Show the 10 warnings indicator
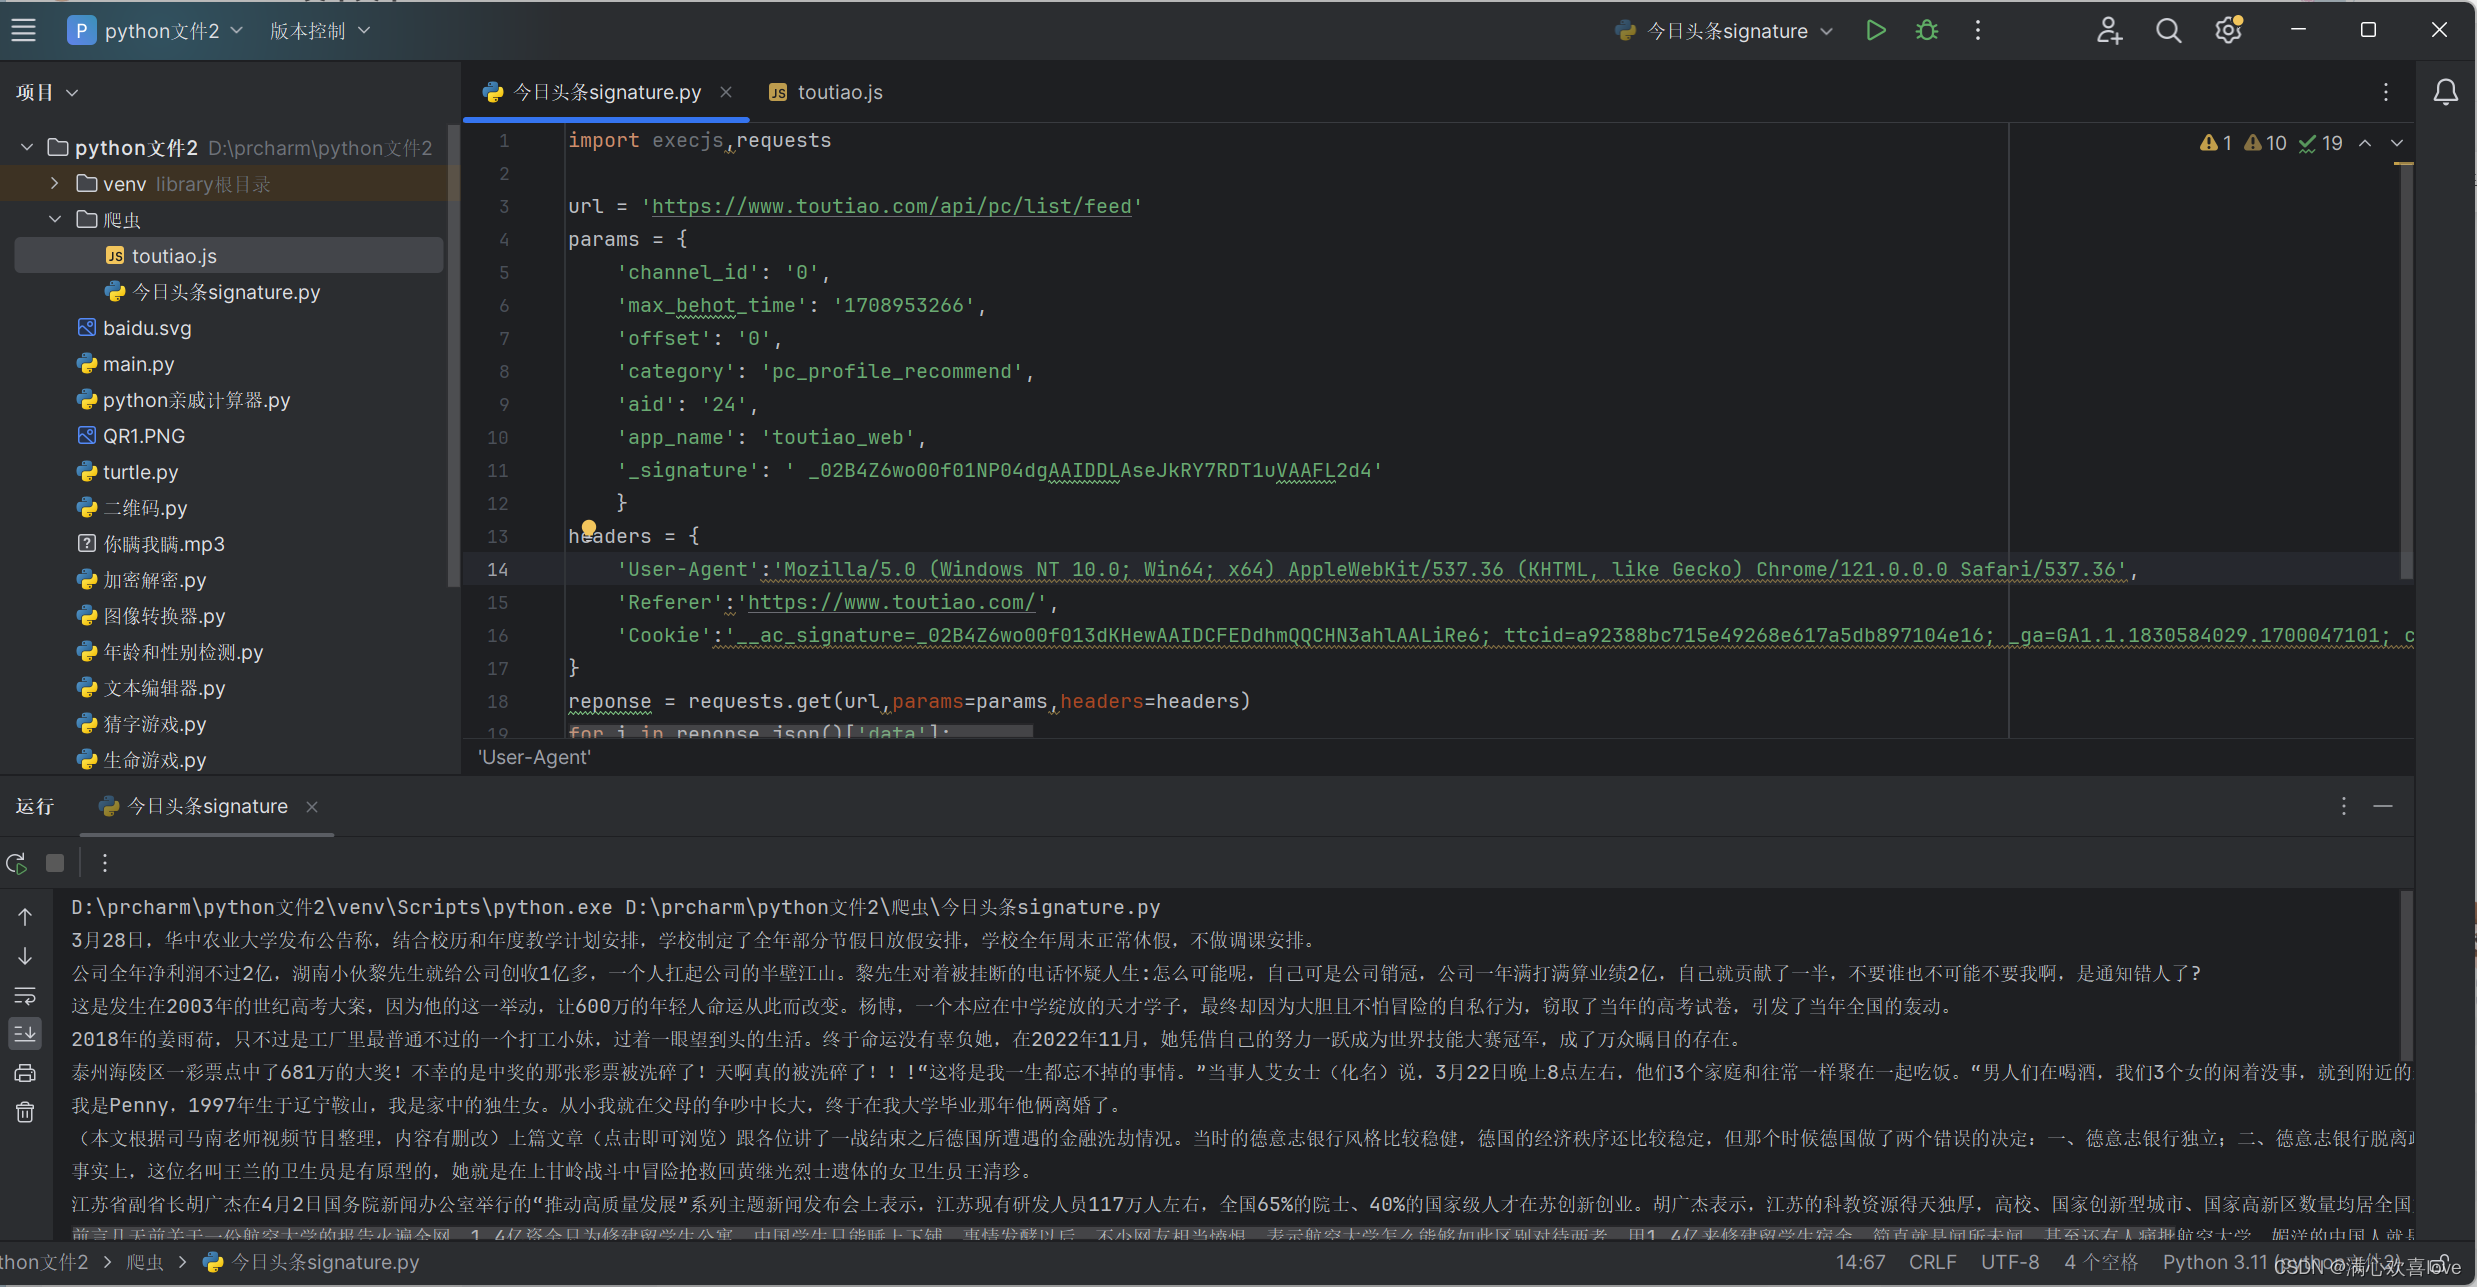Viewport: 2477px width, 1287px height. point(2265,143)
